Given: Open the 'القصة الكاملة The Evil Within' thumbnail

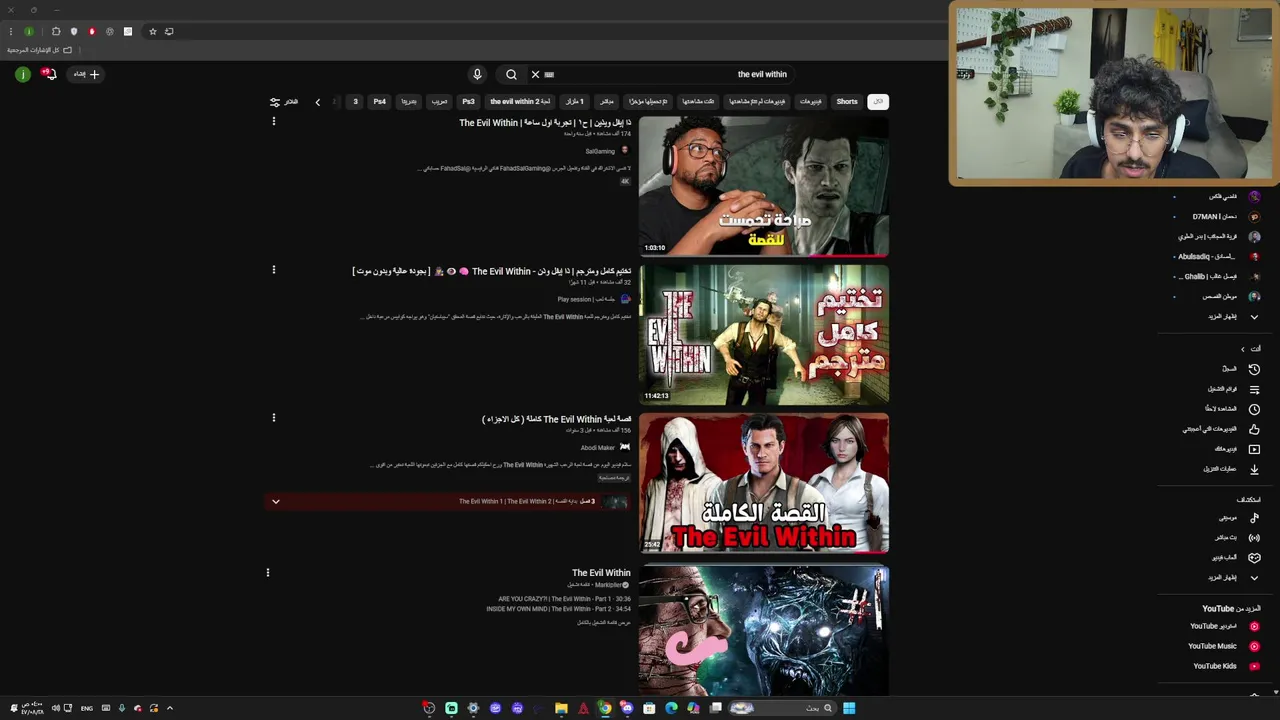Looking at the screenshot, I should [x=764, y=482].
